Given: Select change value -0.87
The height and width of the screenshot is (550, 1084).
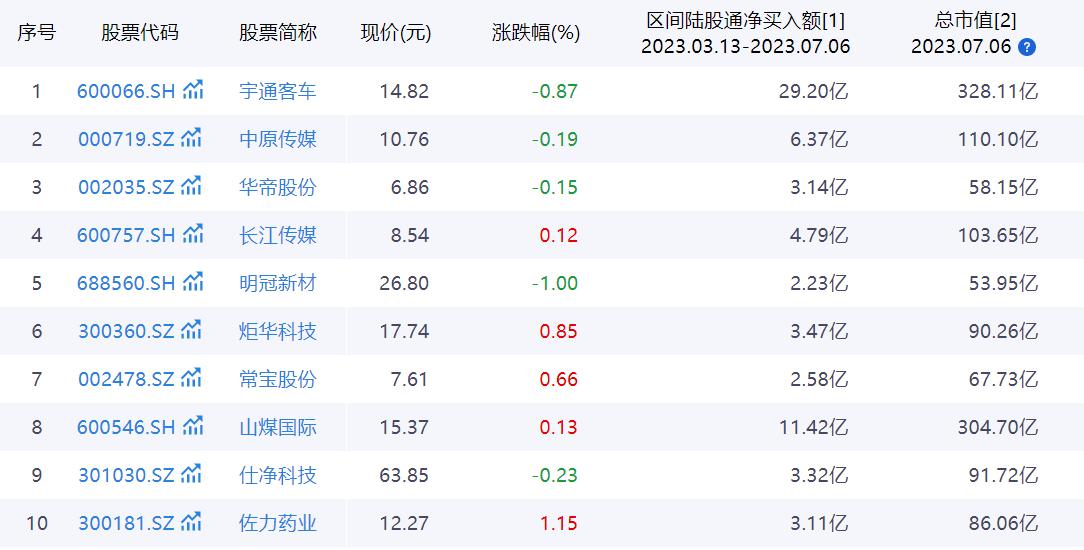Looking at the screenshot, I should click(x=554, y=91).
